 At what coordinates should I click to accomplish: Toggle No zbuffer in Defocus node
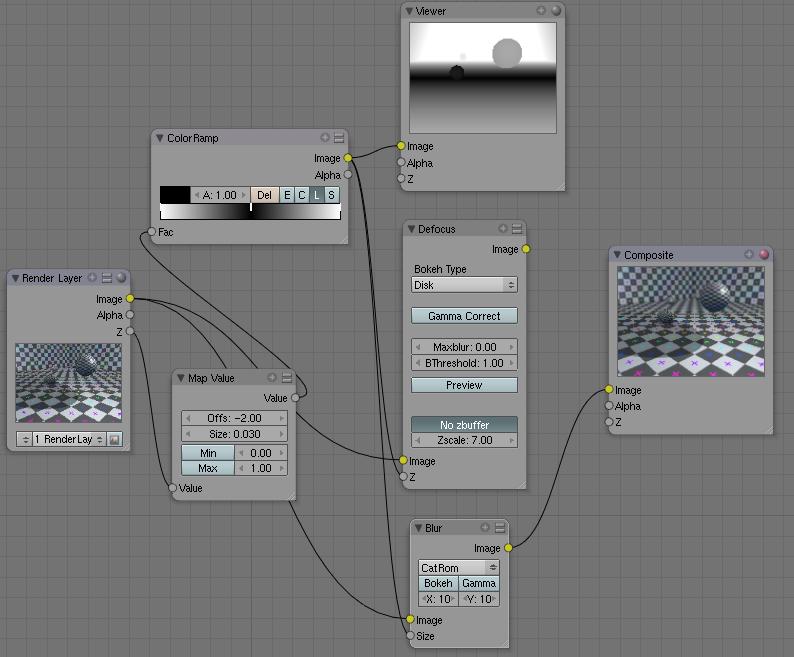point(464,424)
